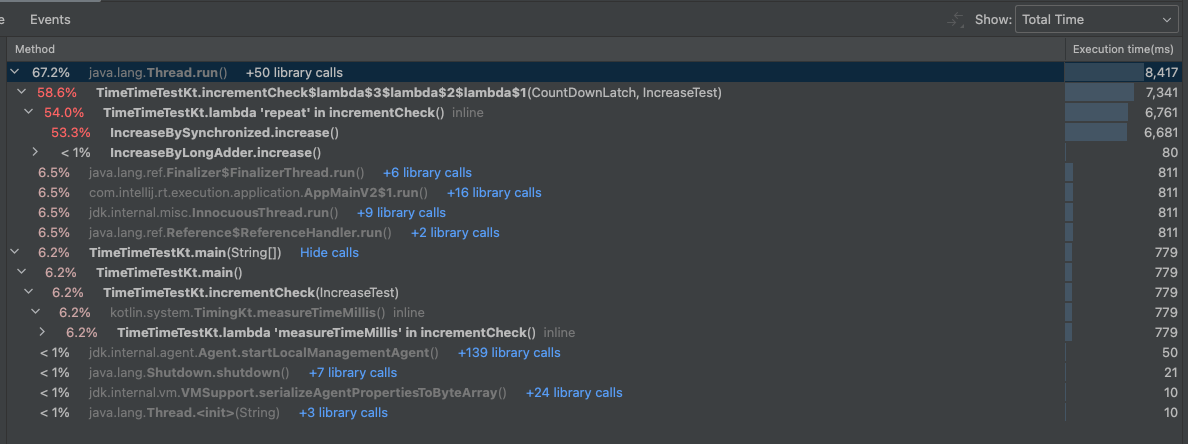
Task: Click the 'Hide calls' link
Action: pos(329,252)
